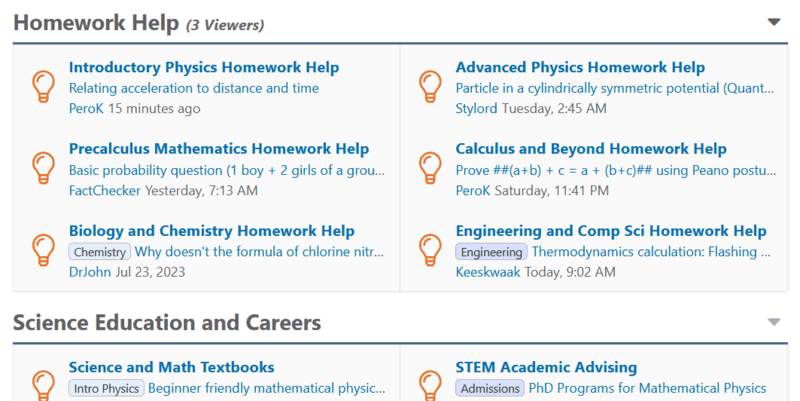Click the Engineering prefix tag

pos(491,252)
